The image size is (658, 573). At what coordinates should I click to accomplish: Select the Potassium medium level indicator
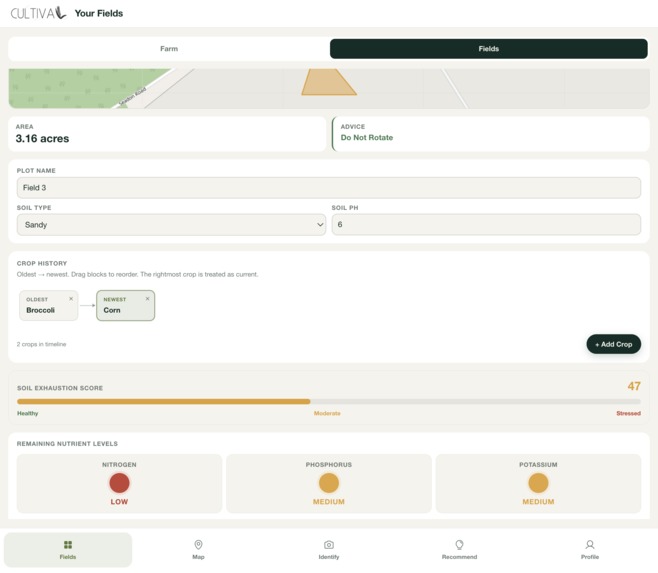pos(538,483)
